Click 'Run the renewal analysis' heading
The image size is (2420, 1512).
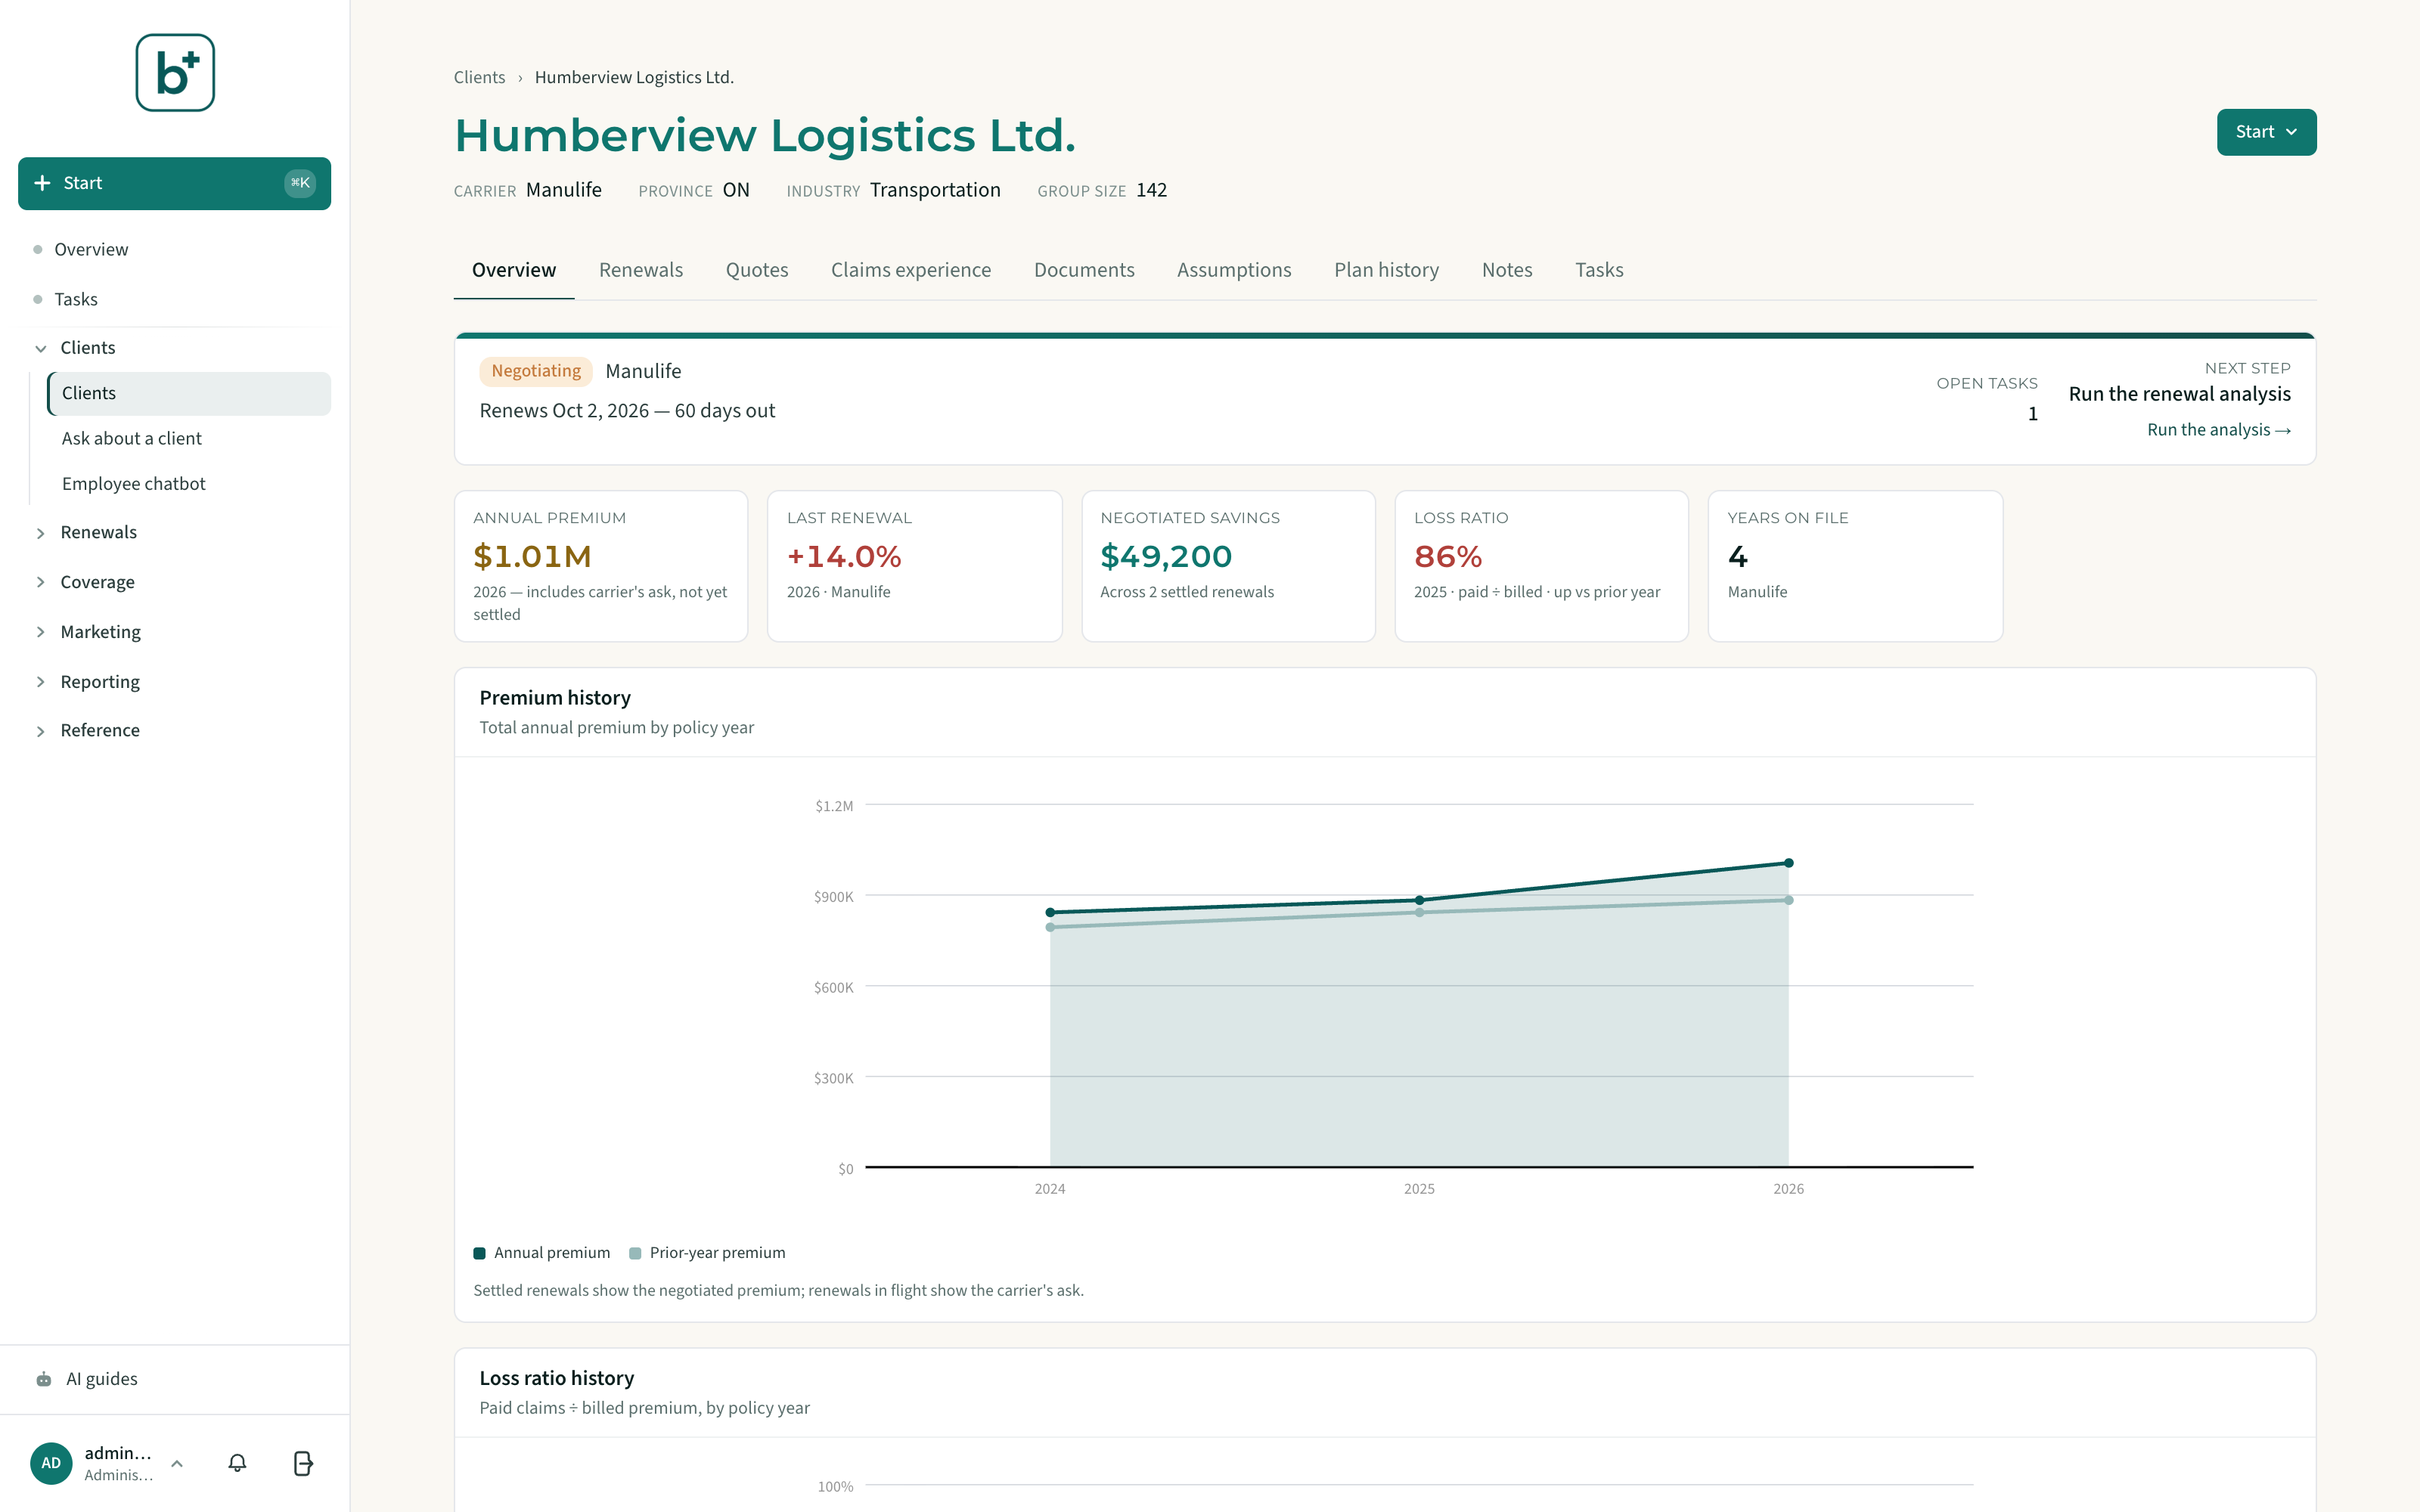pyautogui.click(x=2179, y=394)
